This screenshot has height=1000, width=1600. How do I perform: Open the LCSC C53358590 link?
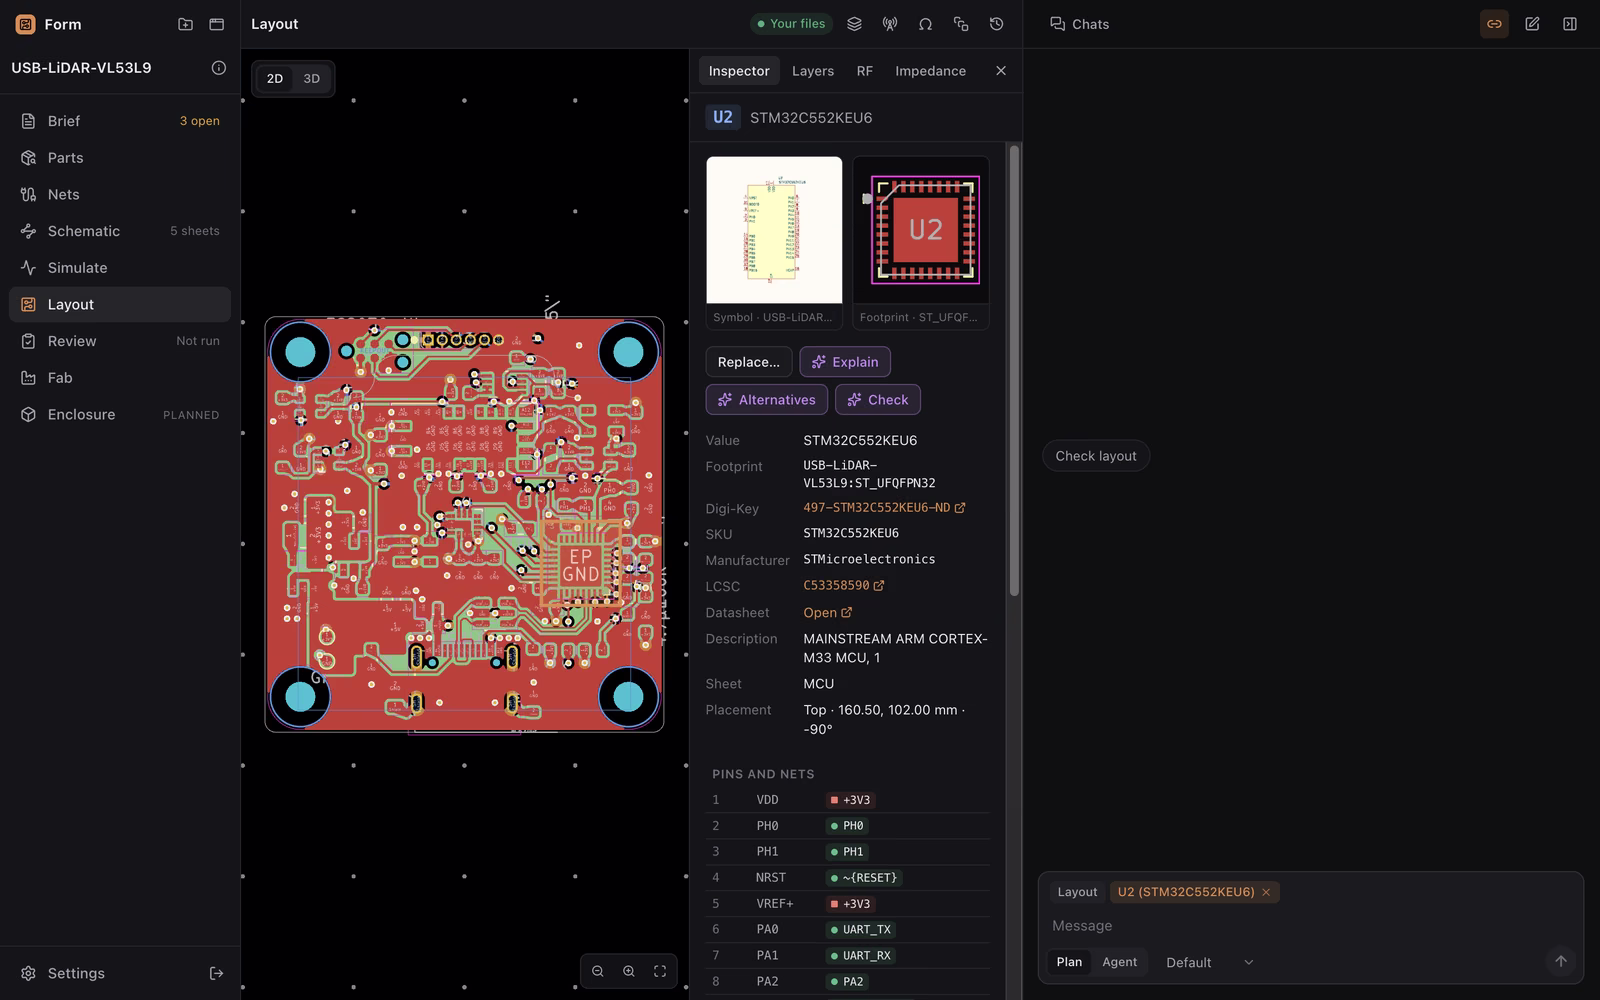[x=844, y=586]
